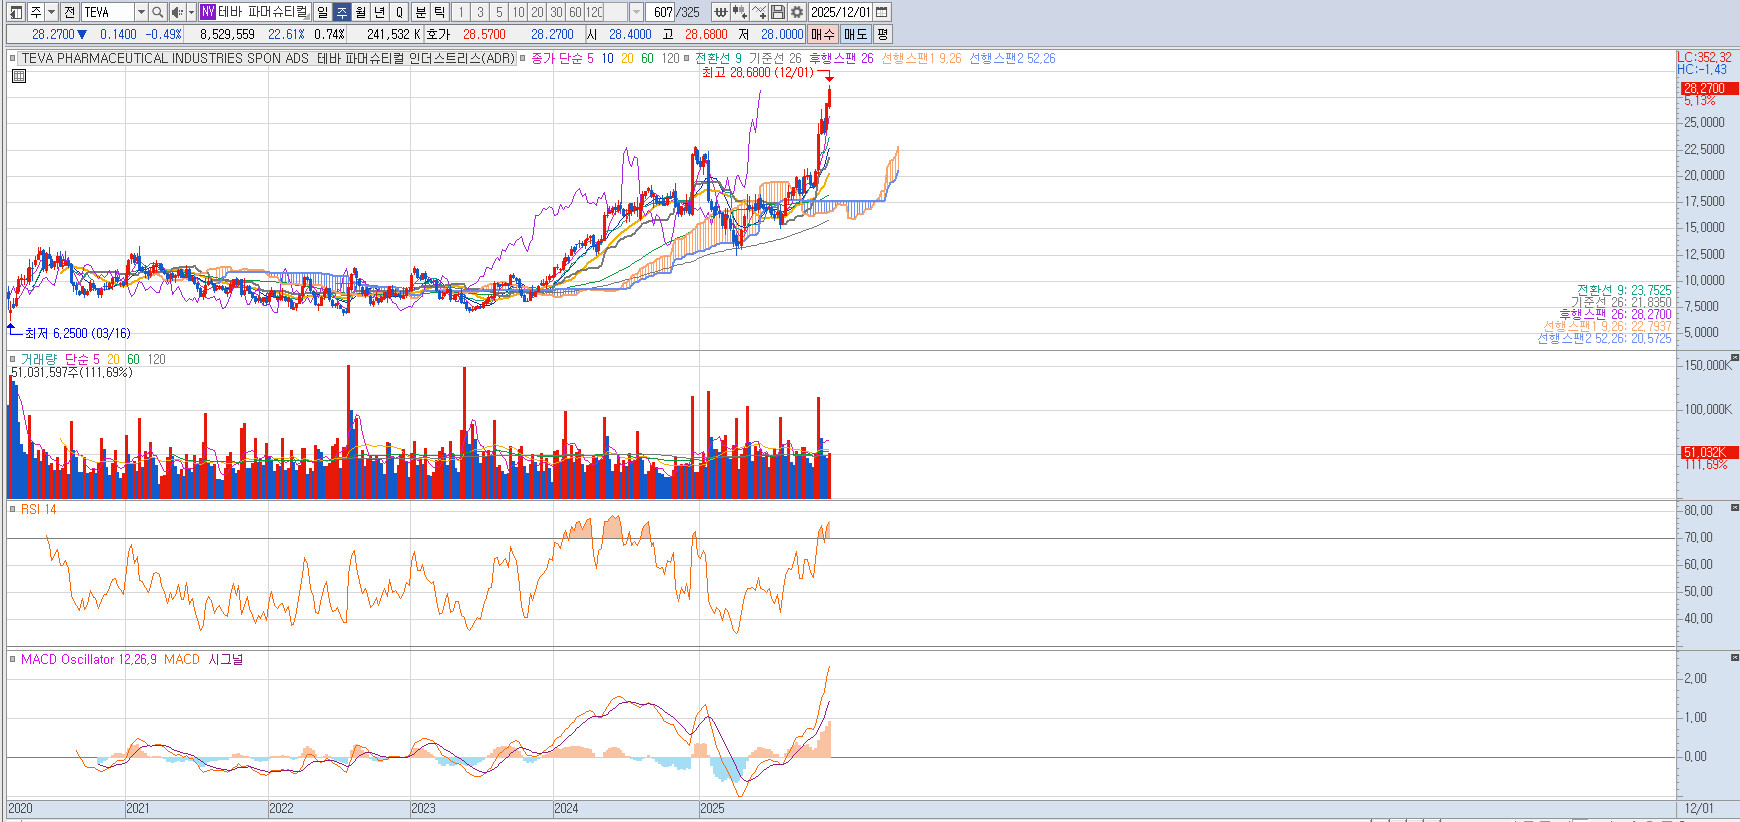Open the calendar date picker icon
1740x822 pixels.
[x=881, y=12]
